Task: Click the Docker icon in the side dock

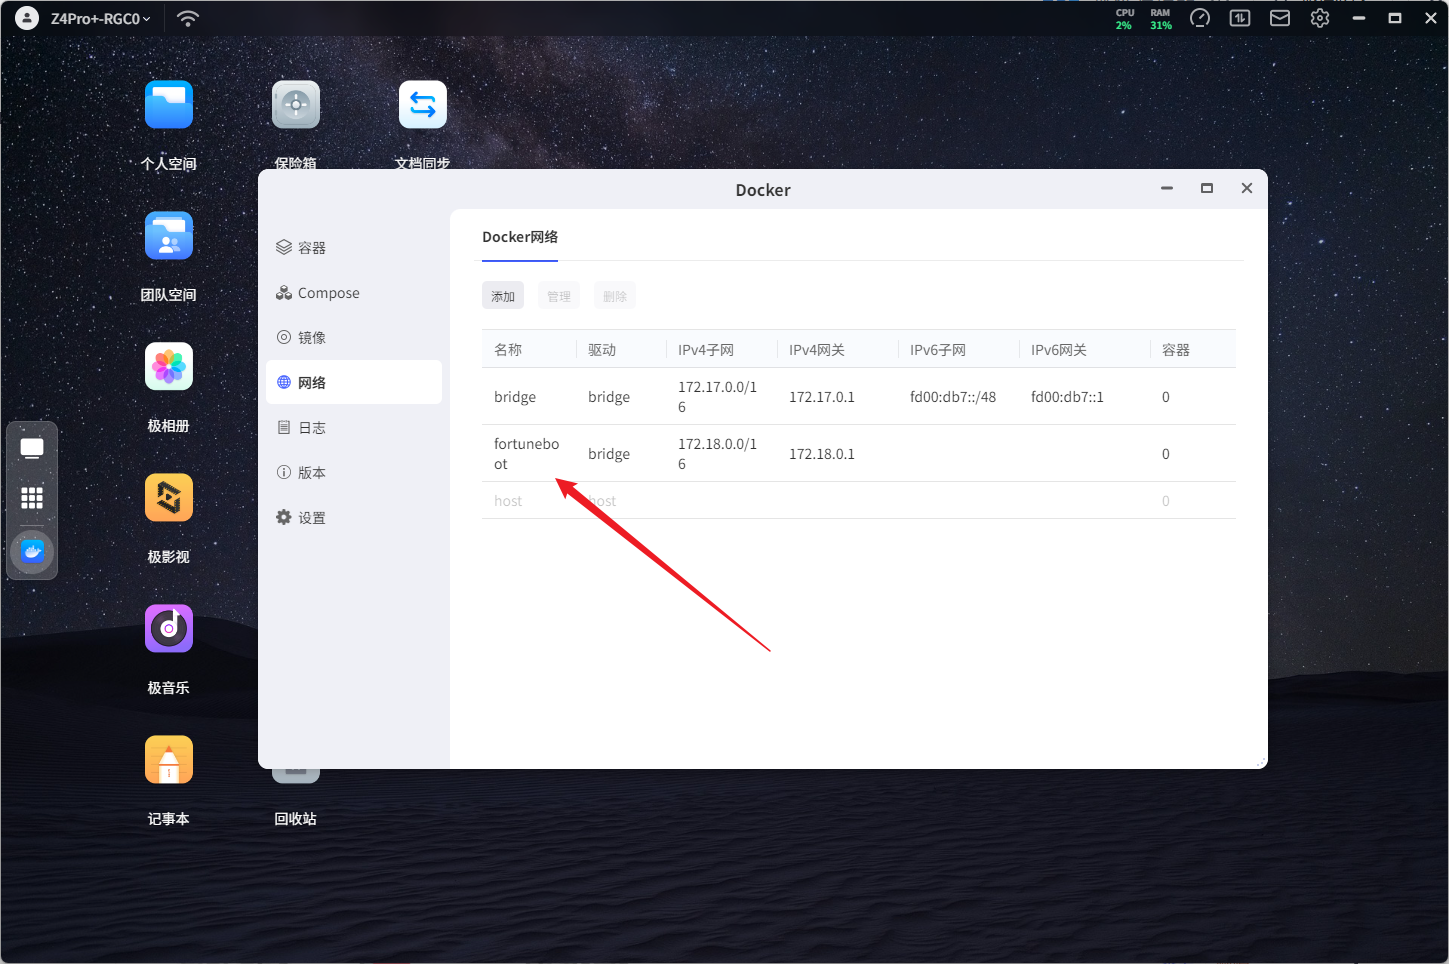Action: point(32,551)
